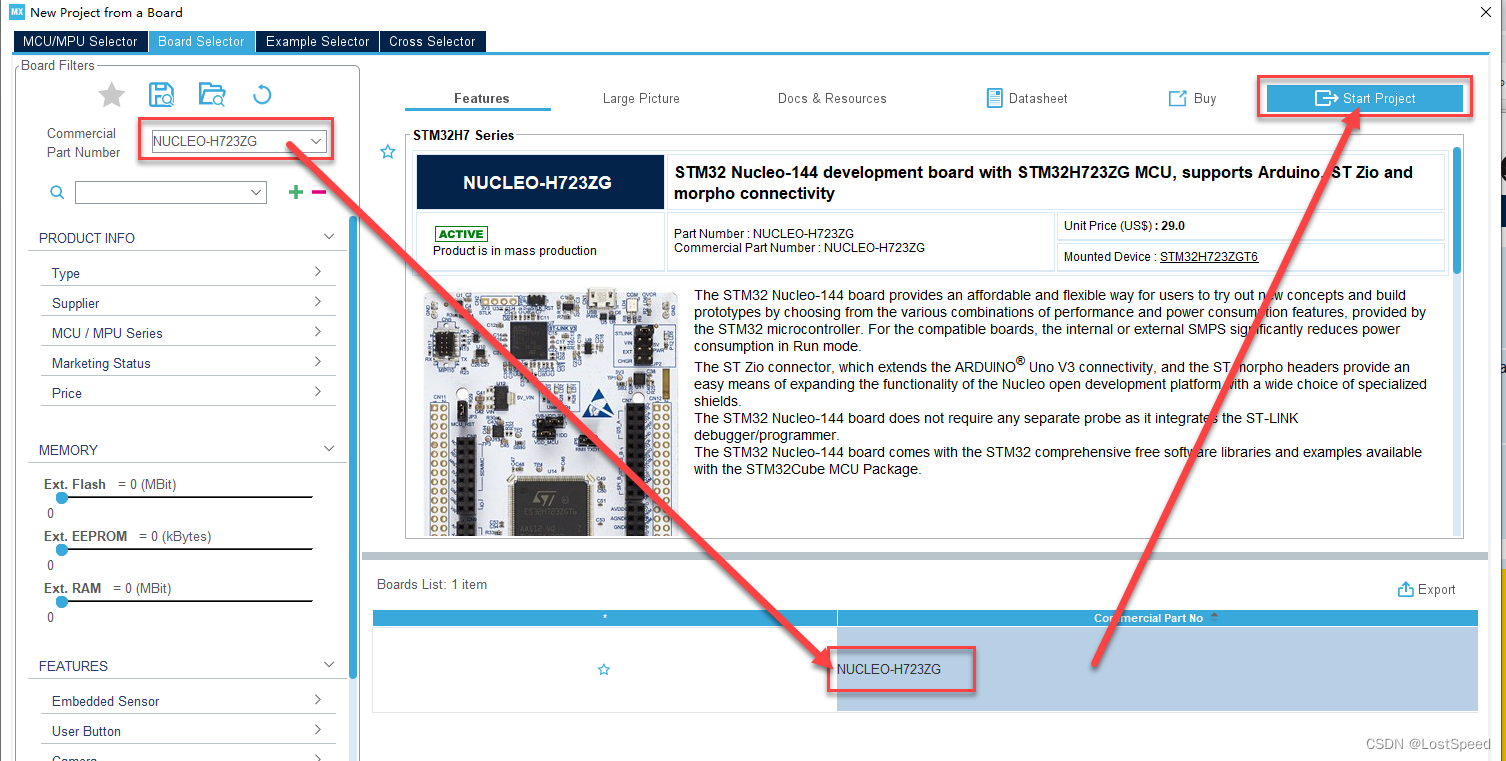This screenshot has height=761, width=1506.
Task: Open the search field dropdown
Action: point(256,192)
